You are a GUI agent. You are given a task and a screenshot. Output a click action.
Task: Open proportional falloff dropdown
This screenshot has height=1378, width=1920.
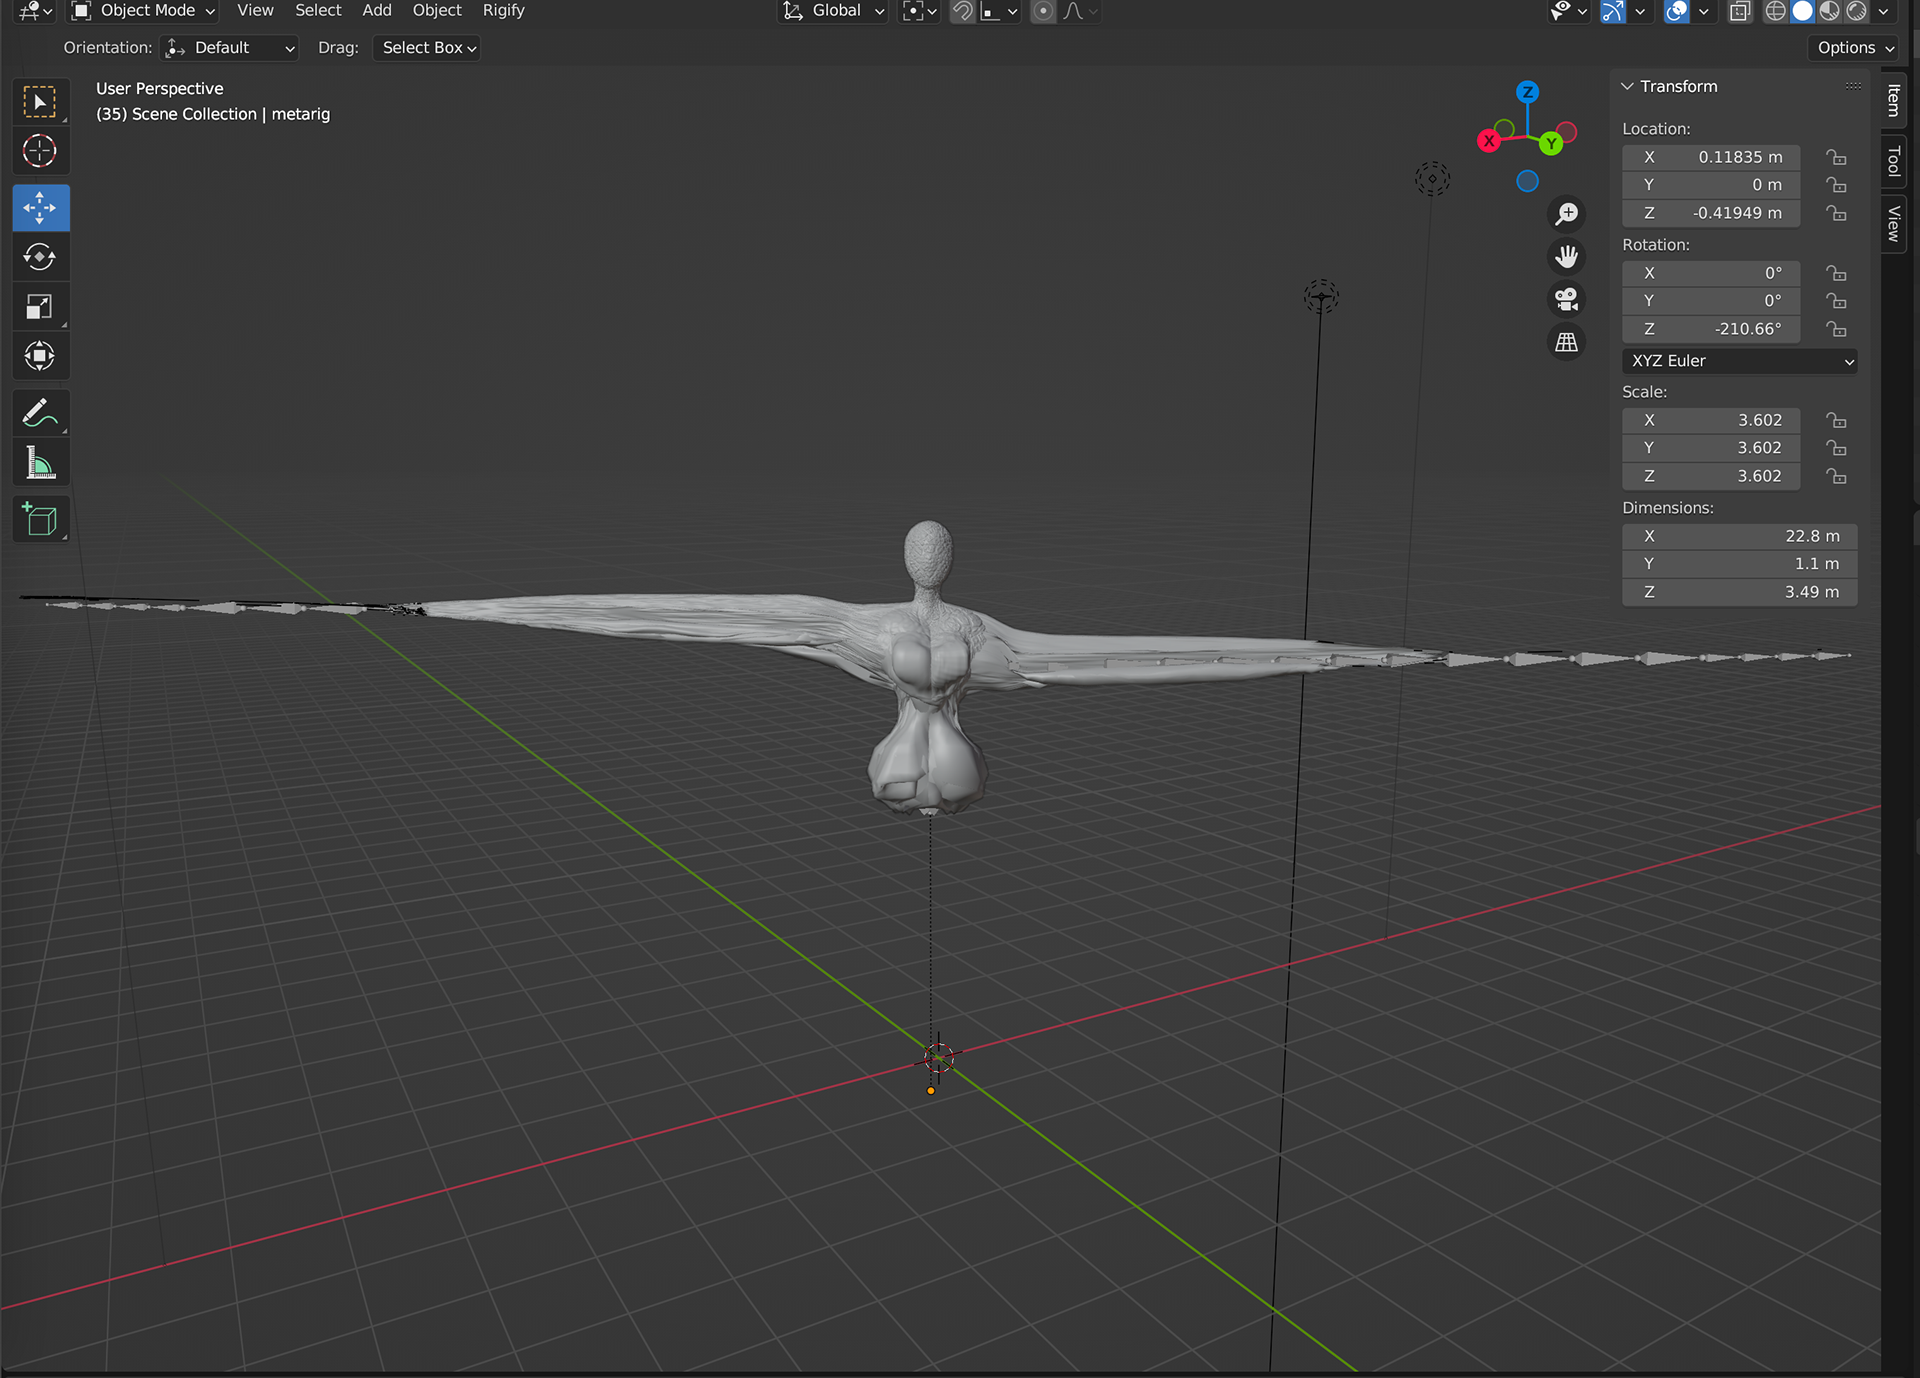pos(1079,11)
